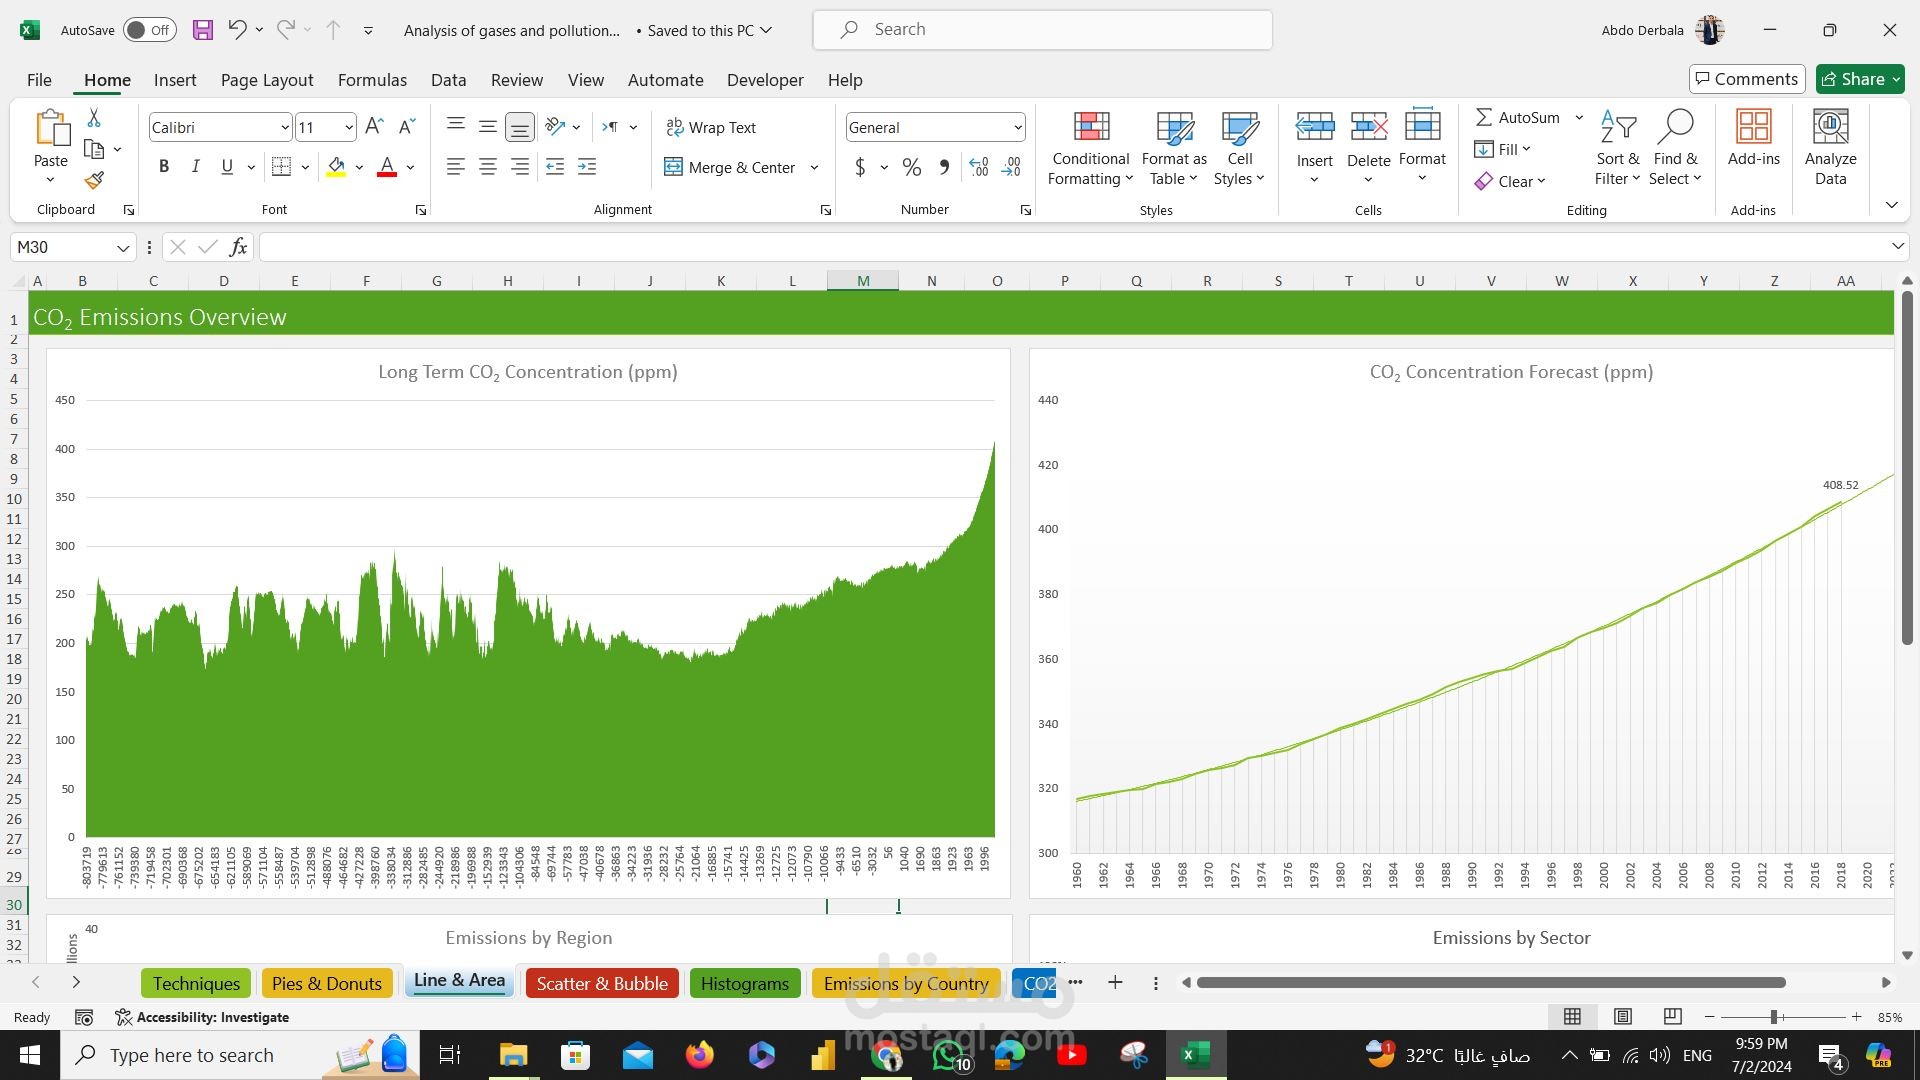1920x1080 pixels.
Task: Open the Comments pane button
Action: point(1746,79)
